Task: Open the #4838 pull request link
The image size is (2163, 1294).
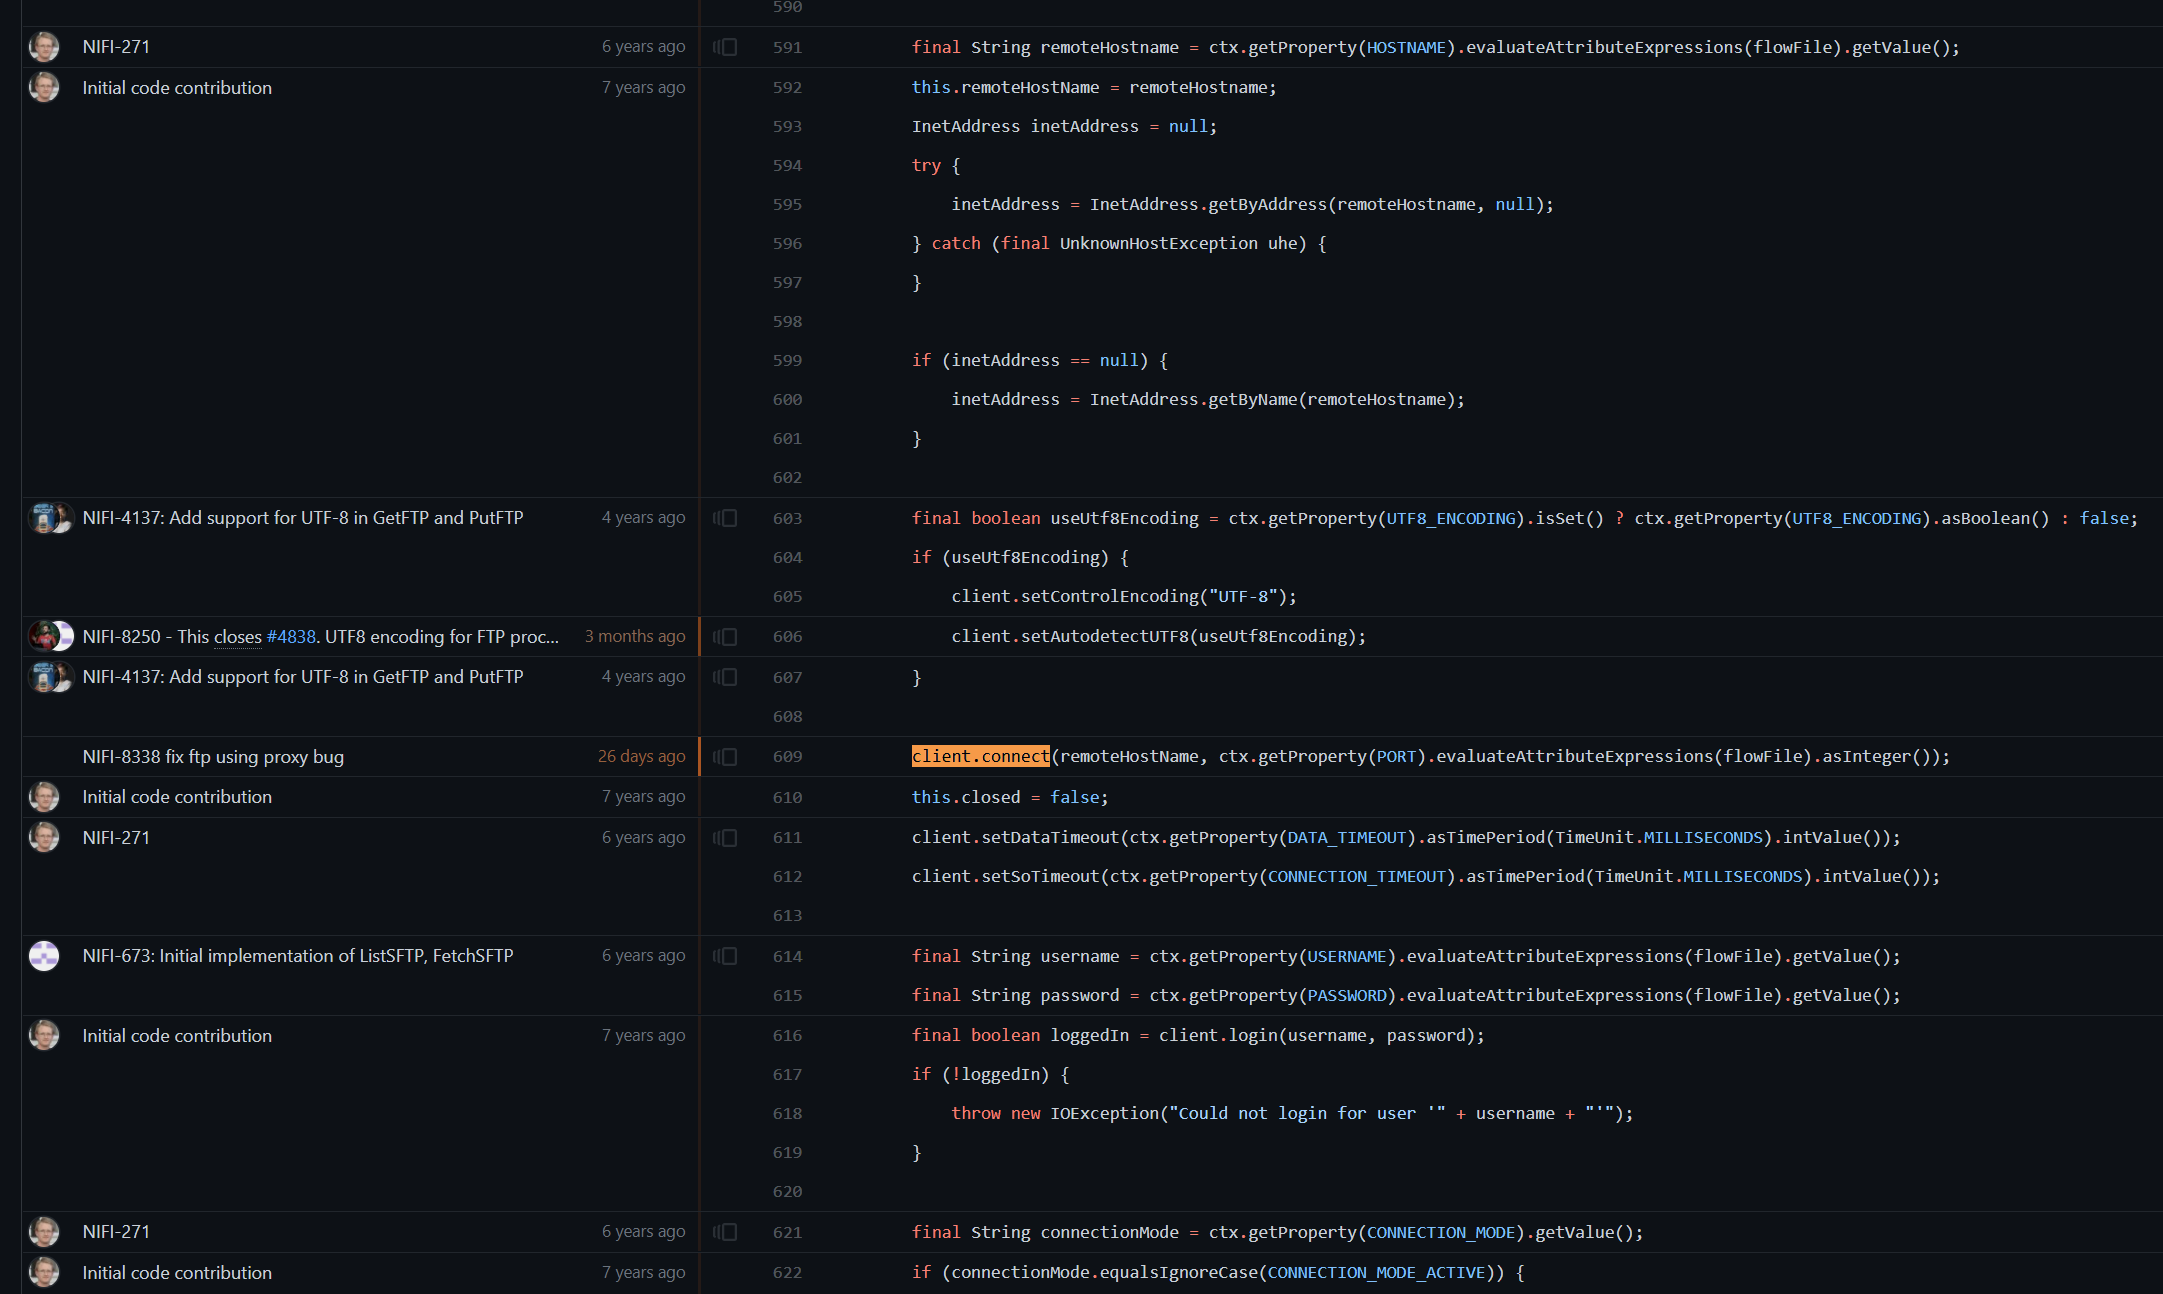Action: [291, 637]
